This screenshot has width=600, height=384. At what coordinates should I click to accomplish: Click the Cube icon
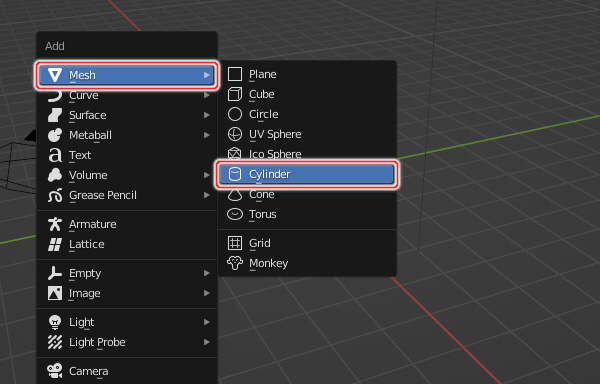point(235,94)
